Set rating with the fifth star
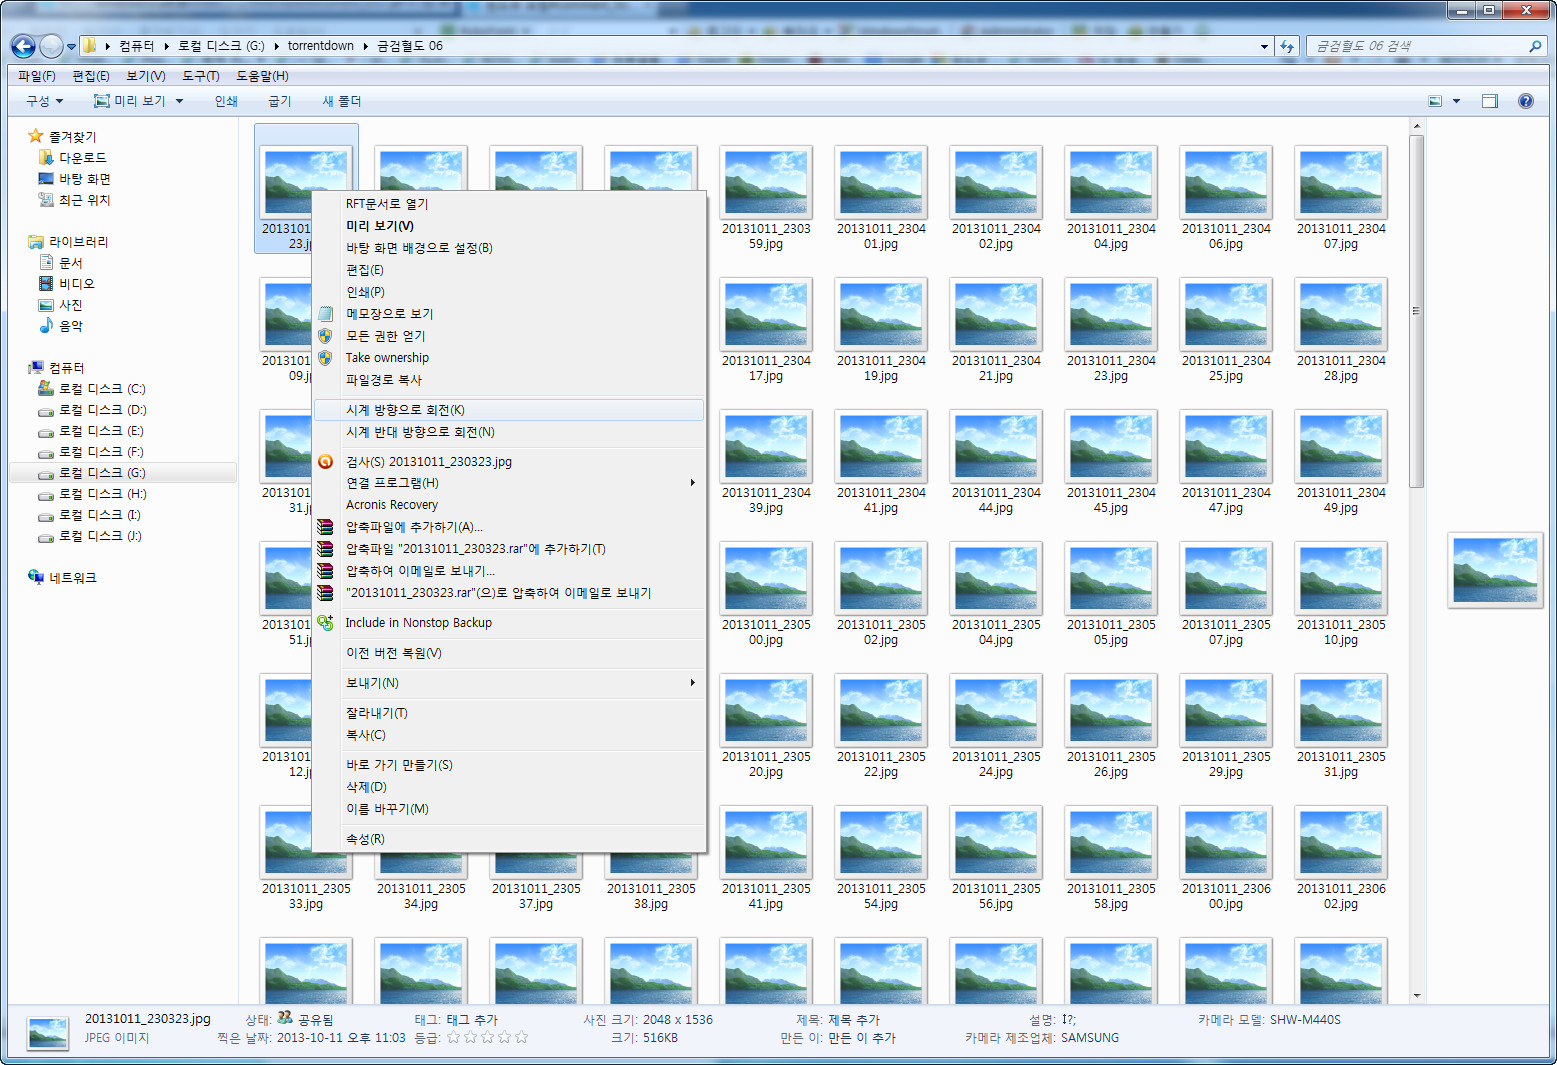The height and width of the screenshot is (1065, 1557). 521,1038
